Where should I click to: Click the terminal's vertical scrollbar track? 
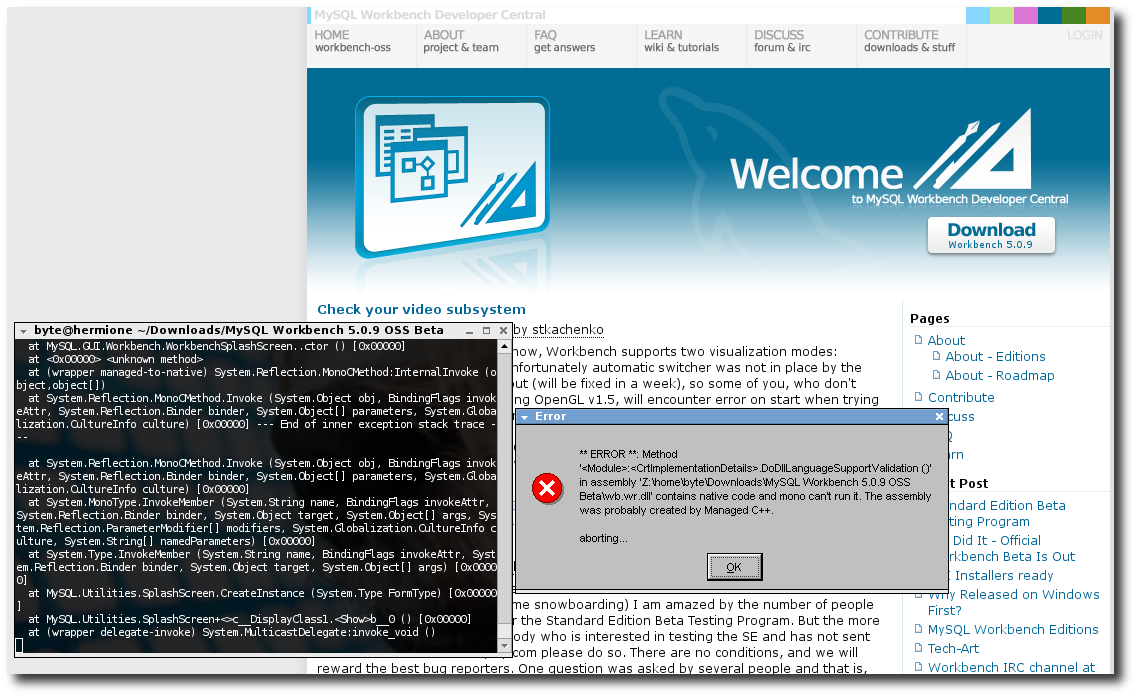click(505, 496)
